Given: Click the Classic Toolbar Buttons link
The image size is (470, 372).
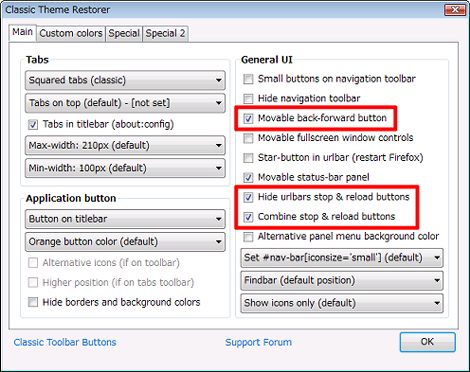Looking at the screenshot, I should [65, 342].
